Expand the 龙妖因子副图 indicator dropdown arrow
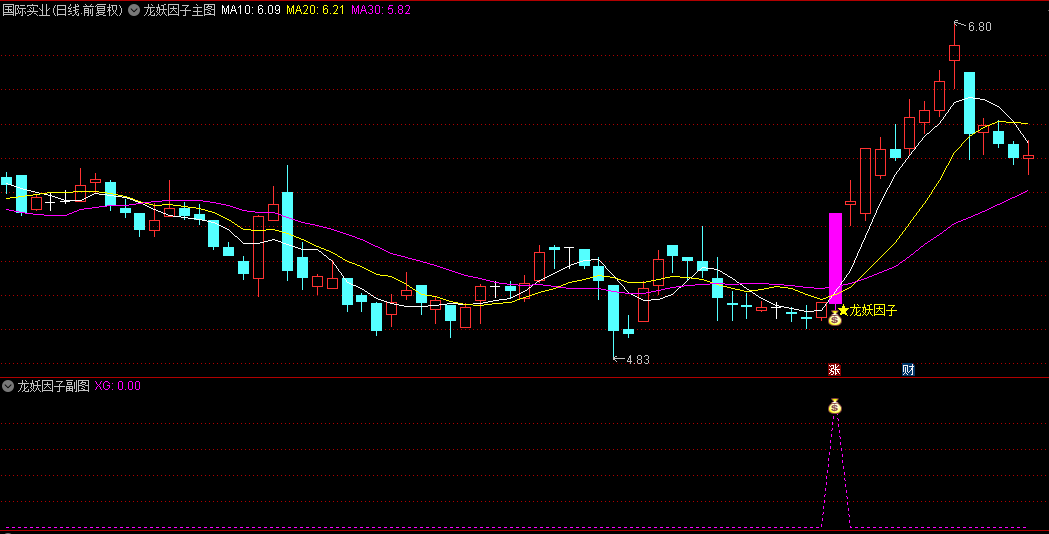The height and width of the screenshot is (534, 1049). (8, 386)
